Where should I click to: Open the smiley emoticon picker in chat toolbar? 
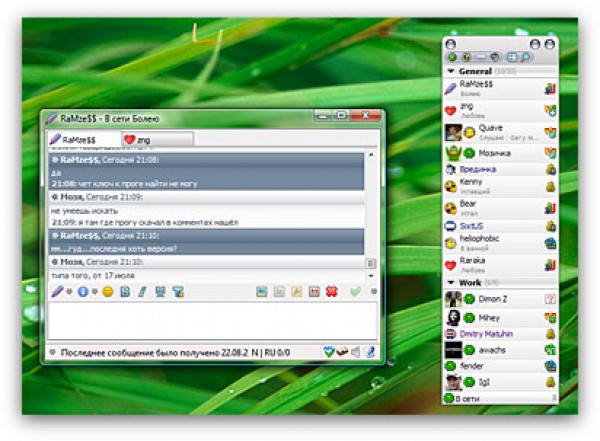108,292
